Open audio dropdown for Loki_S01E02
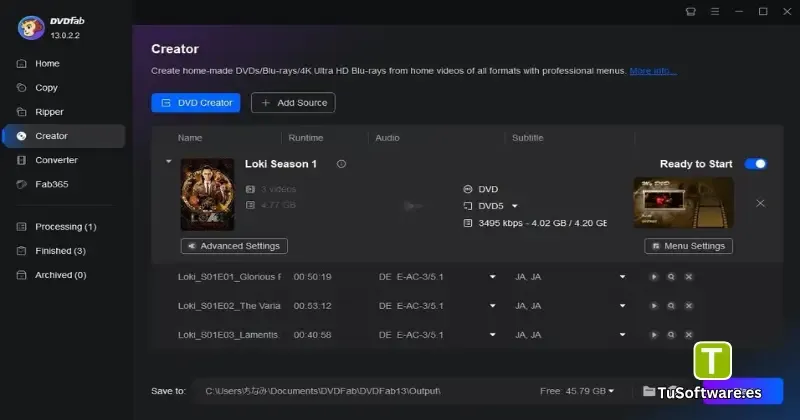Viewport: 800px width, 420px height. tap(492, 306)
